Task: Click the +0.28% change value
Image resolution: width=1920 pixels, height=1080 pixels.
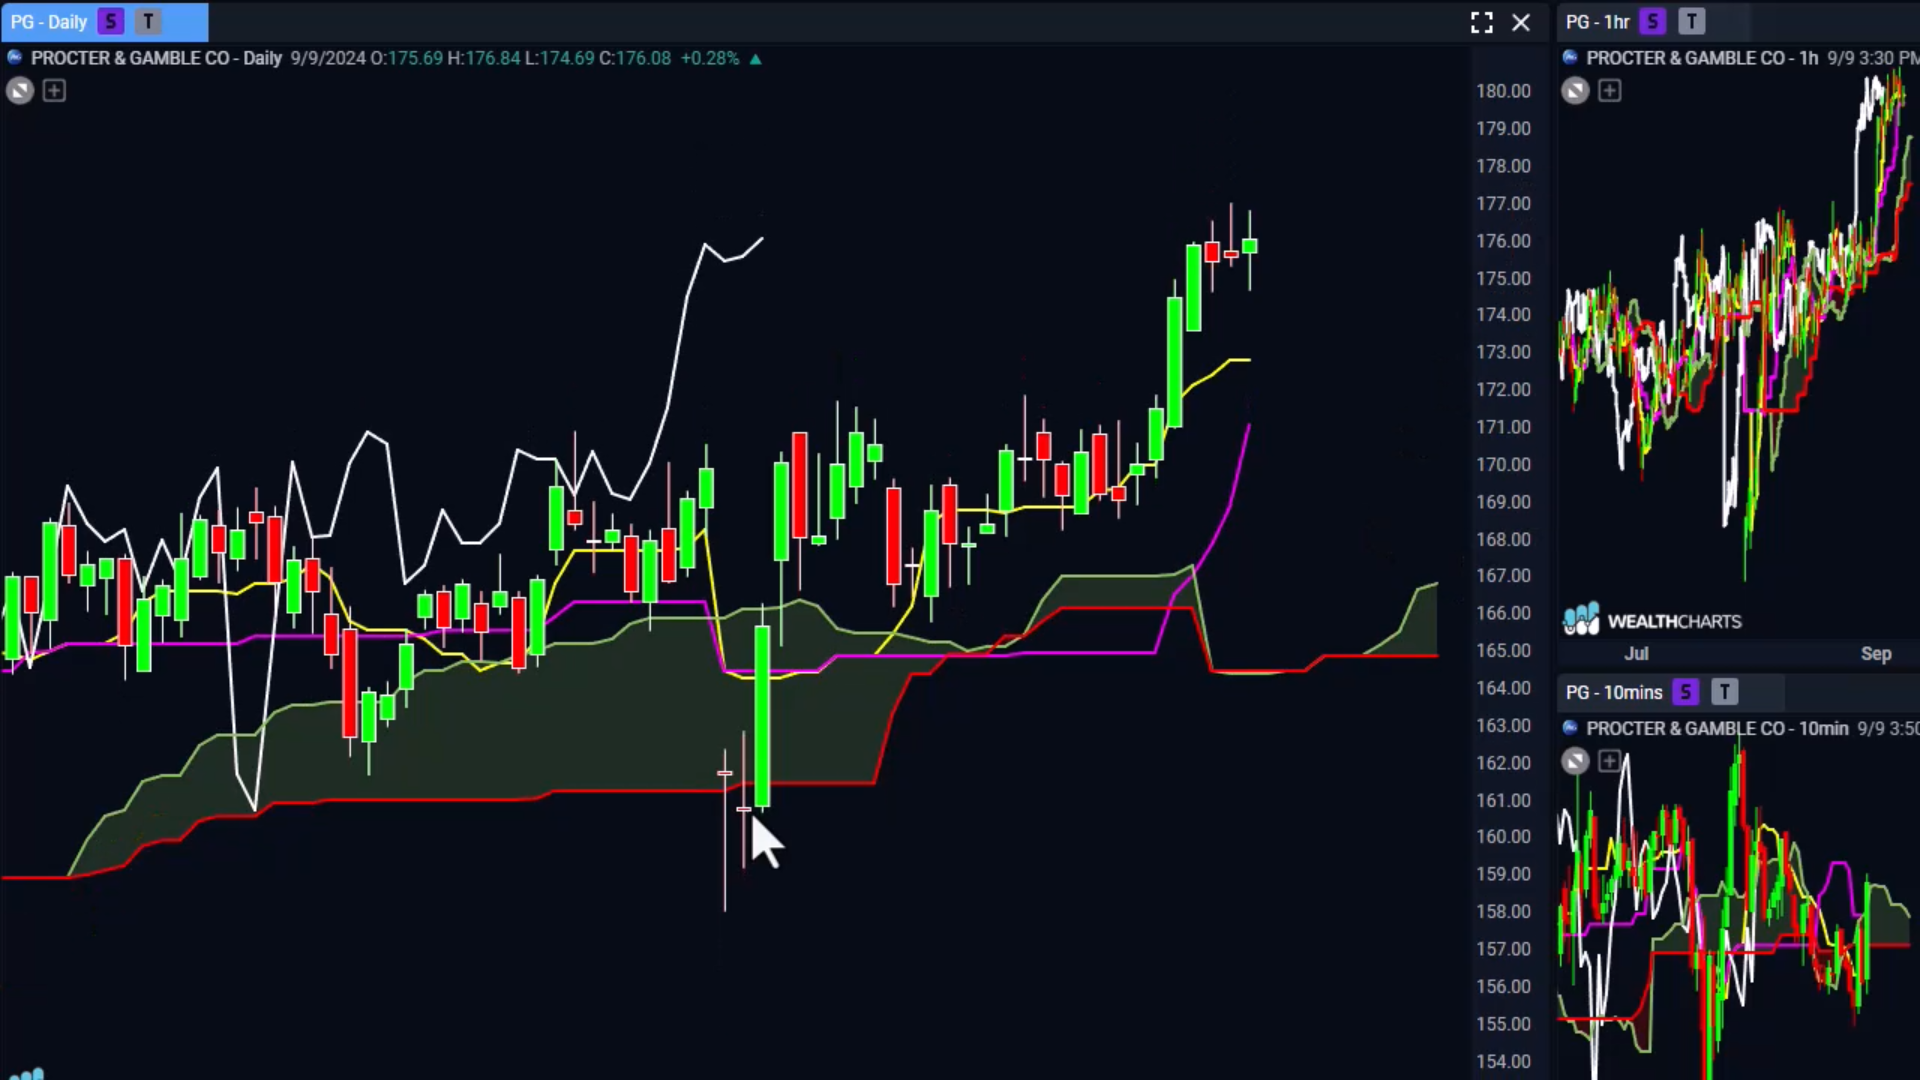Action: tap(710, 58)
